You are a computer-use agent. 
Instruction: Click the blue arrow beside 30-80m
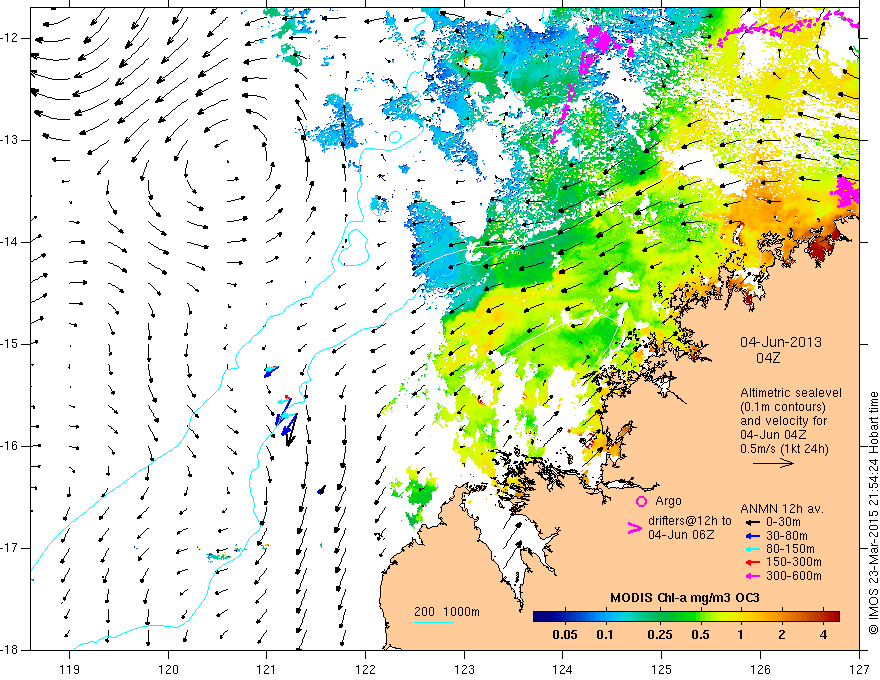pyautogui.click(x=753, y=536)
